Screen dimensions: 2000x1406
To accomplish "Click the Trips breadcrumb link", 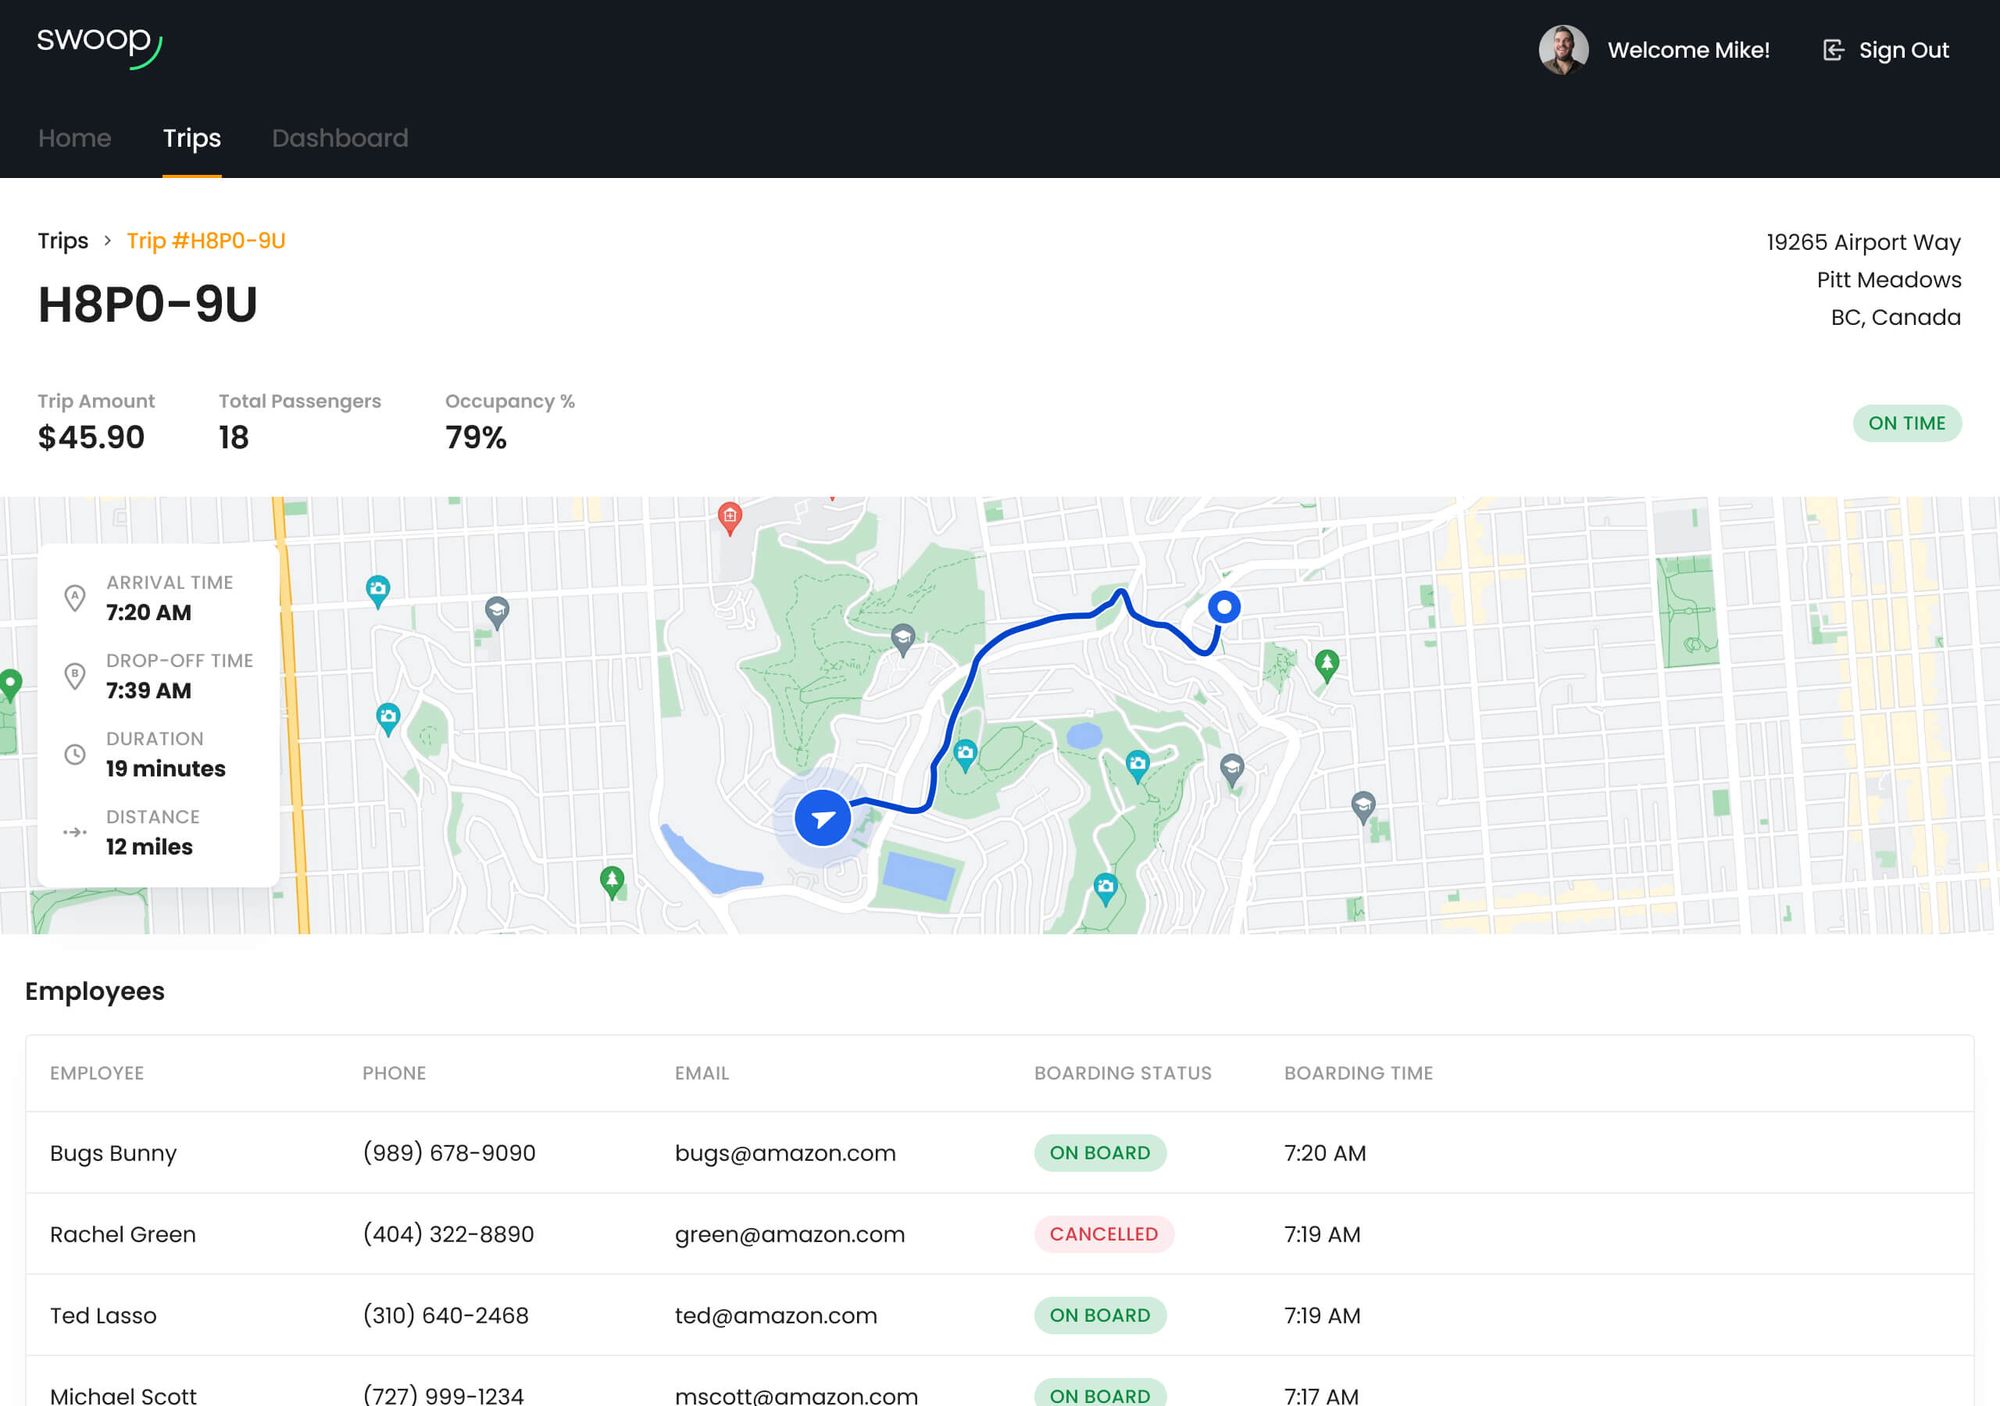I will (x=63, y=241).
